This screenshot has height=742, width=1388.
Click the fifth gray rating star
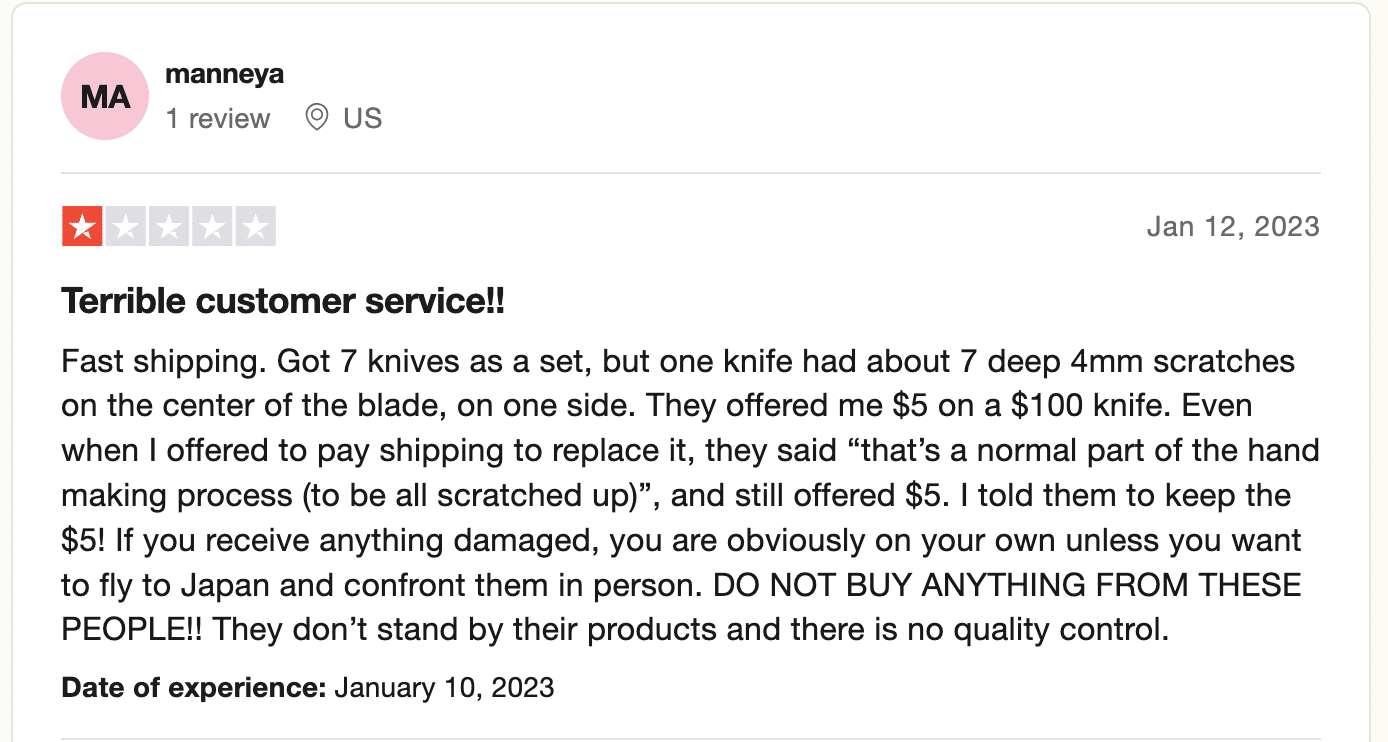[x=255, y=227]
